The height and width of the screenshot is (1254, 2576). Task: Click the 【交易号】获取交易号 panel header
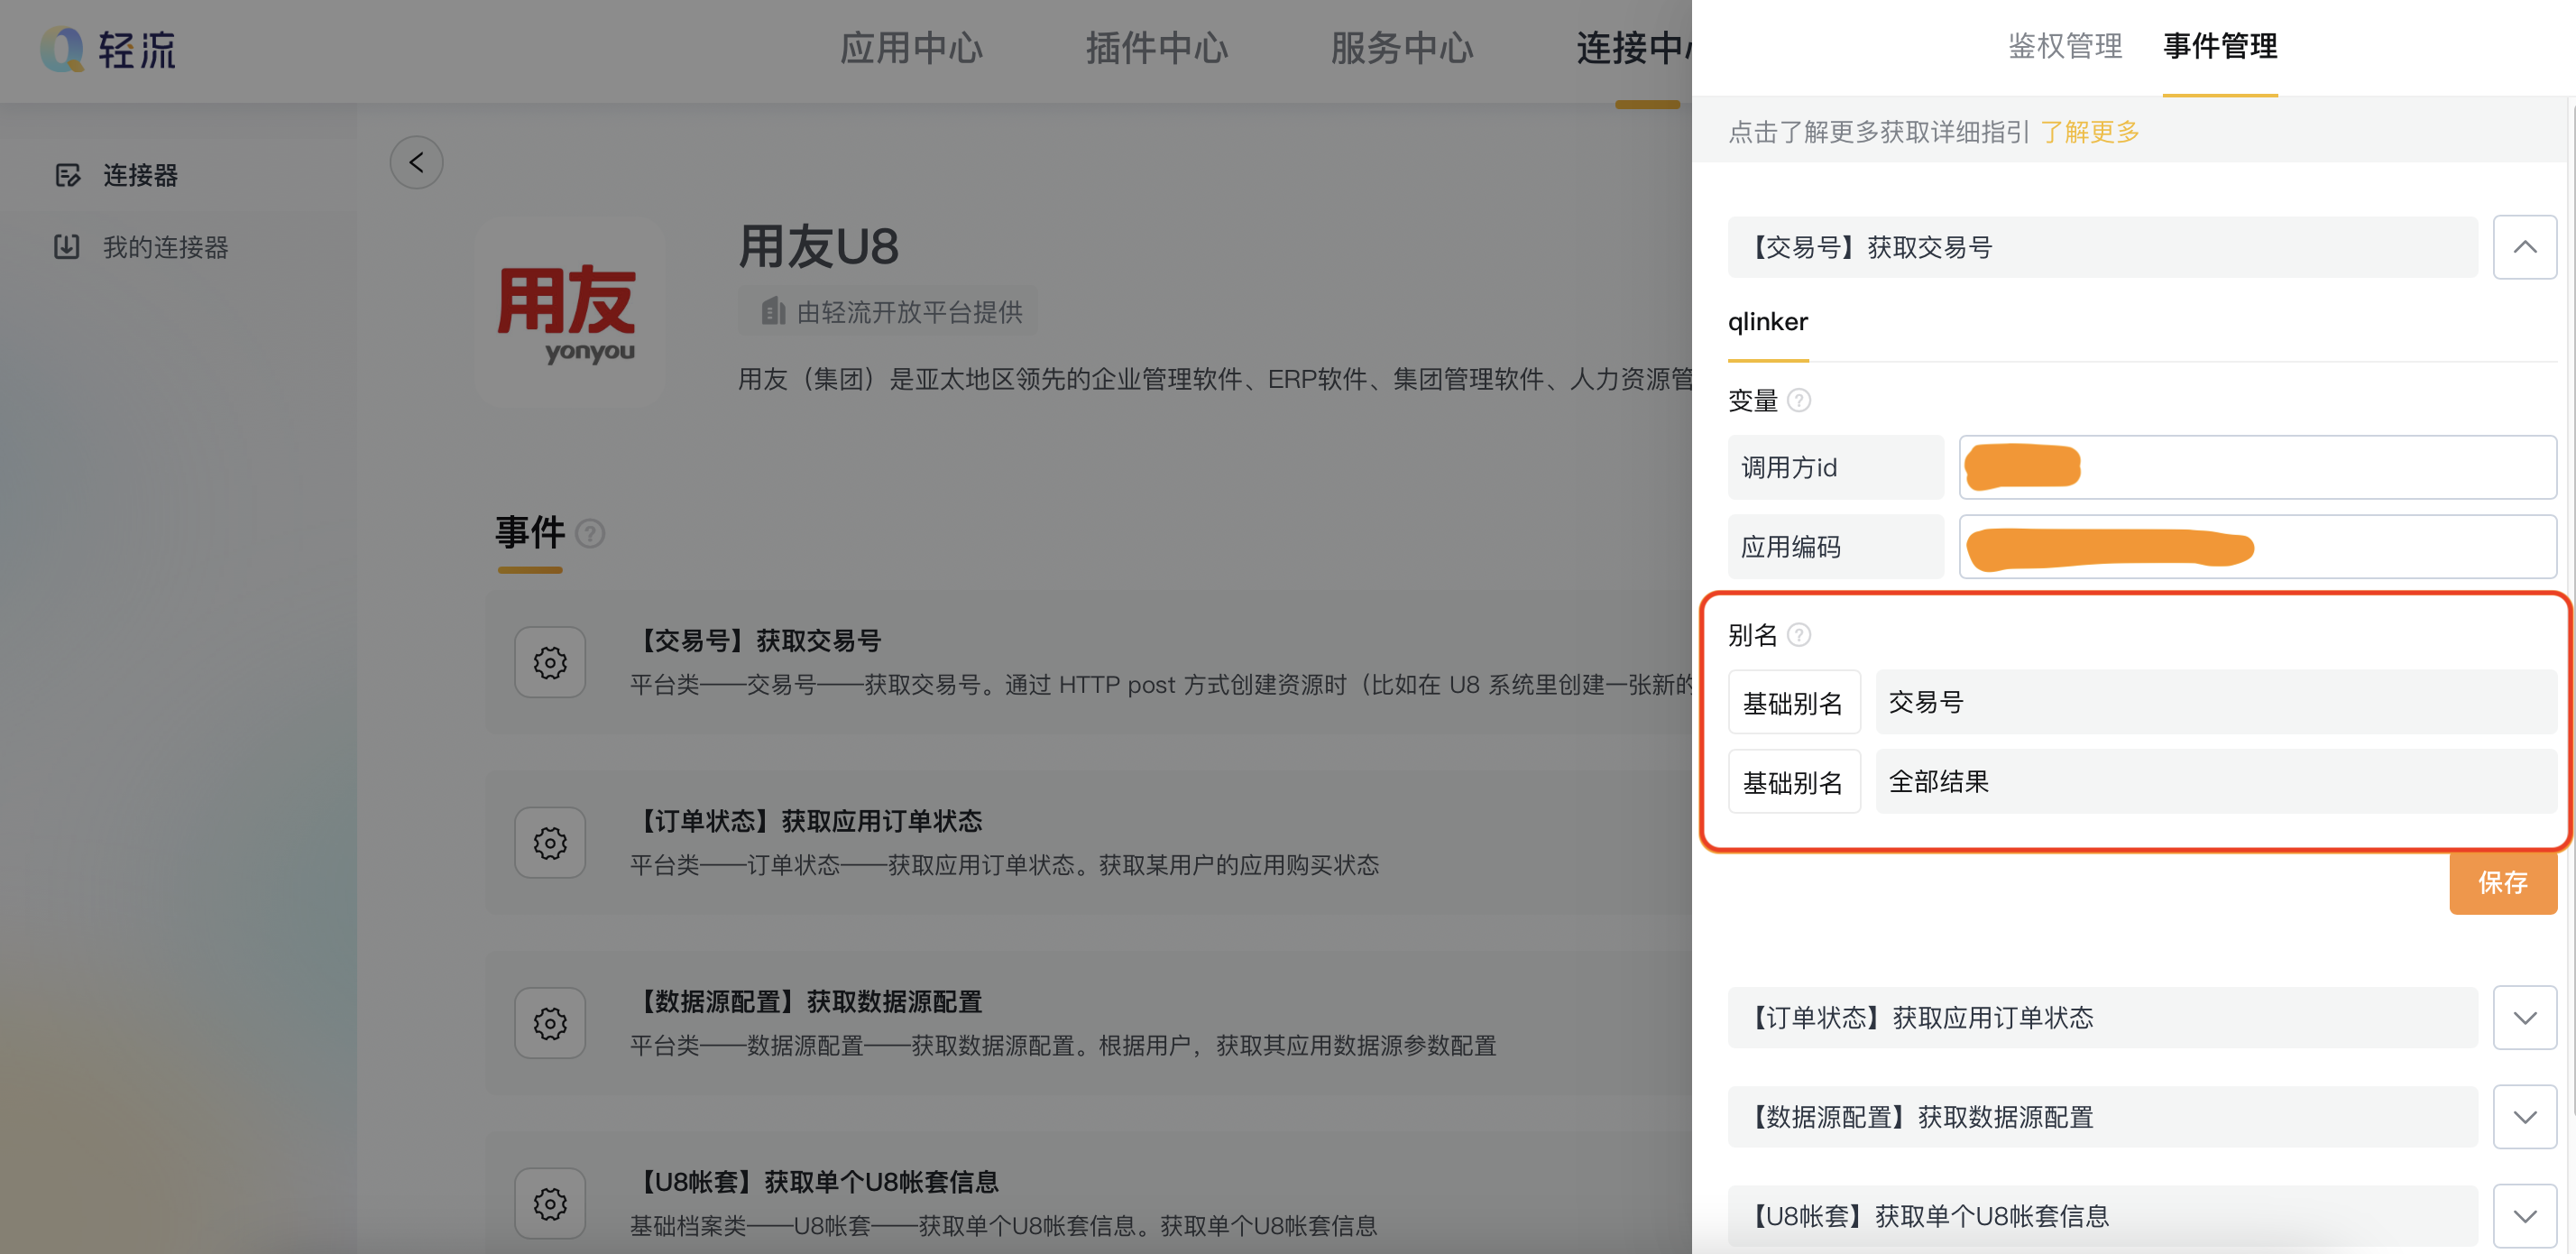point(2102,247)
